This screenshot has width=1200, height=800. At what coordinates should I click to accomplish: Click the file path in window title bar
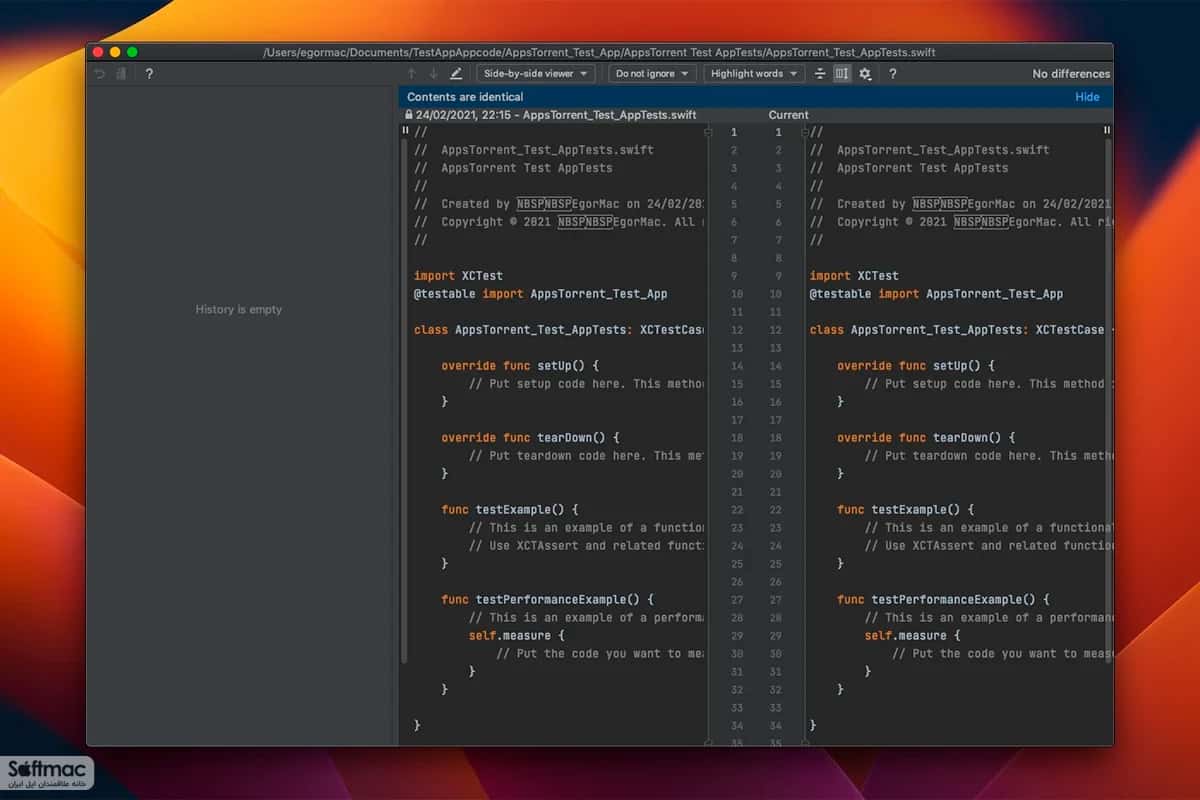599,52
